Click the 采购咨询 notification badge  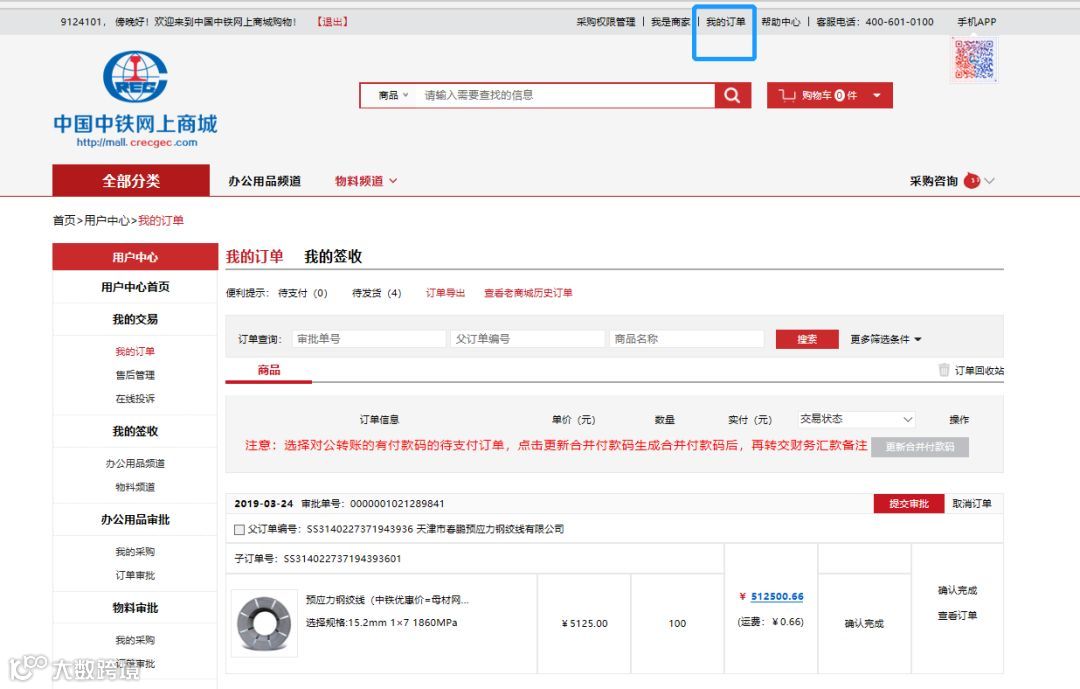pos(972,181)
